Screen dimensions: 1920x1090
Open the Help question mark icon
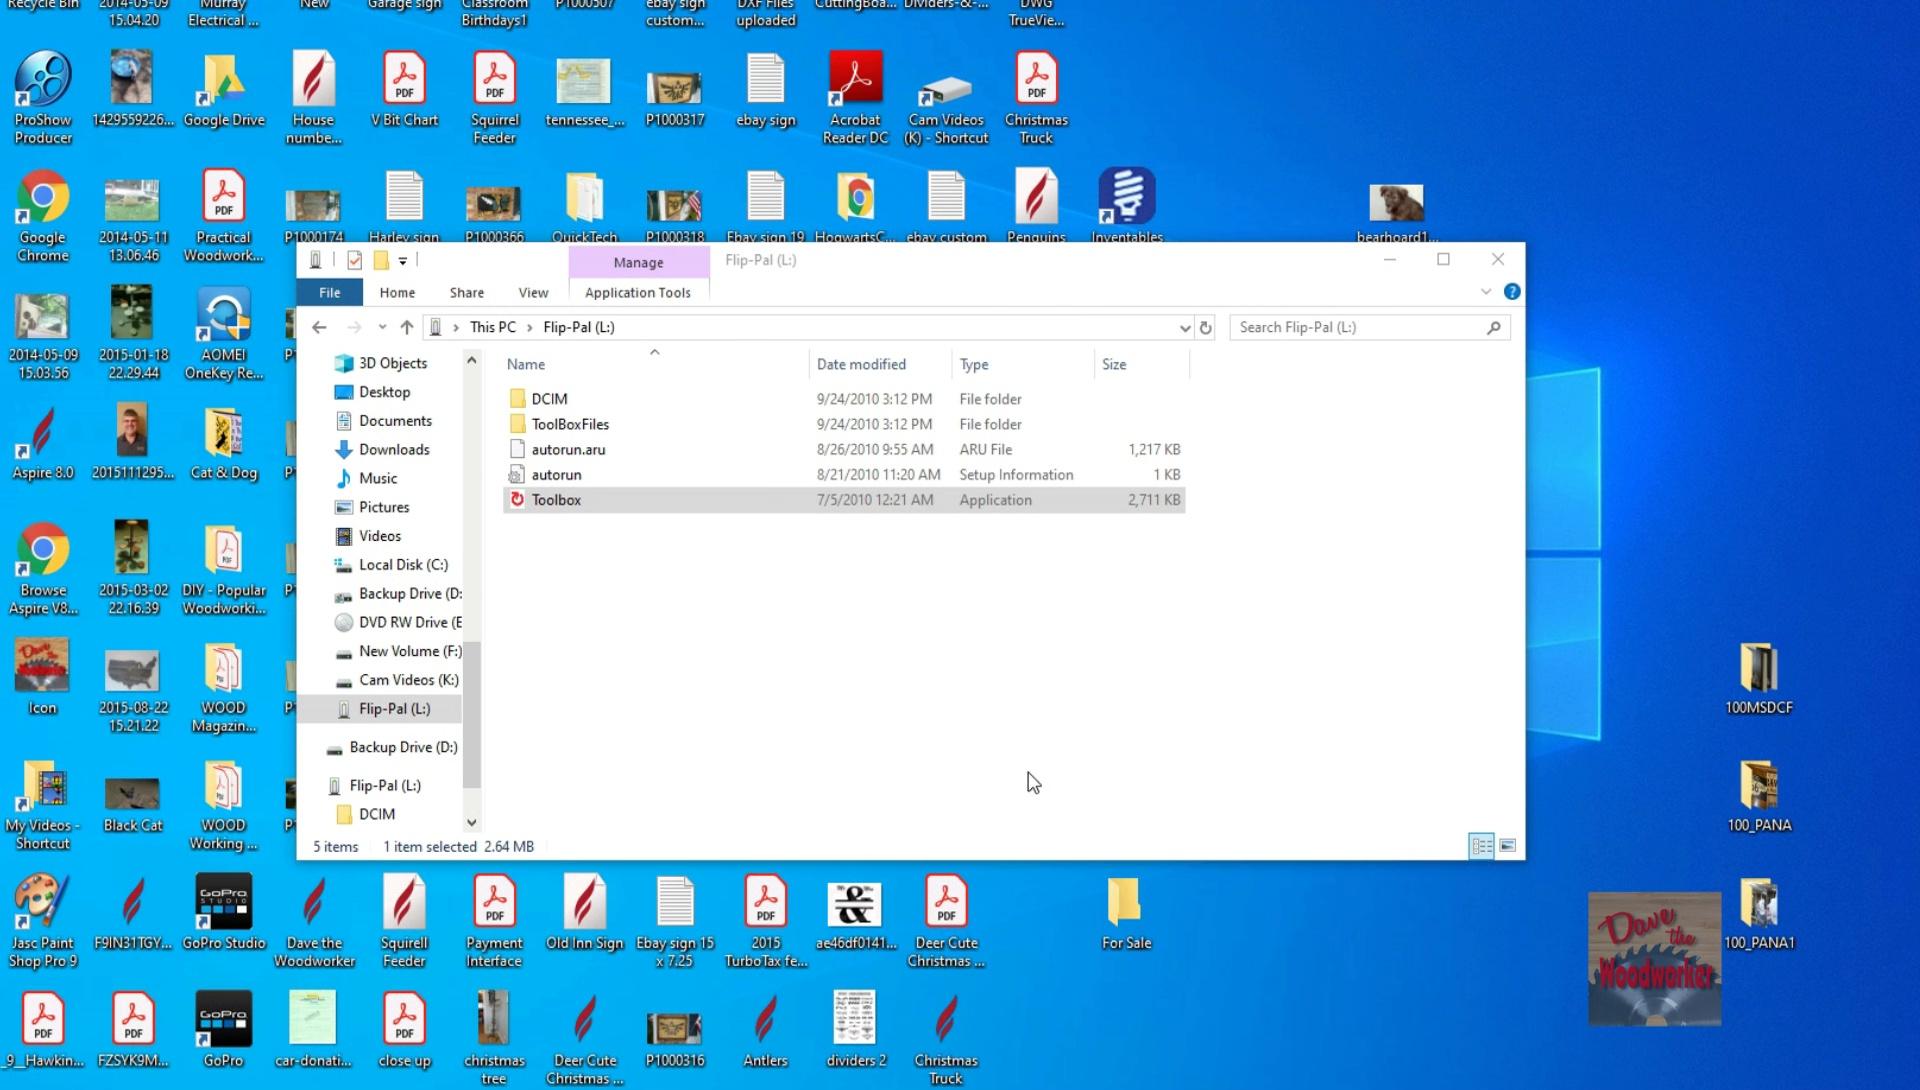point(1512,292)
